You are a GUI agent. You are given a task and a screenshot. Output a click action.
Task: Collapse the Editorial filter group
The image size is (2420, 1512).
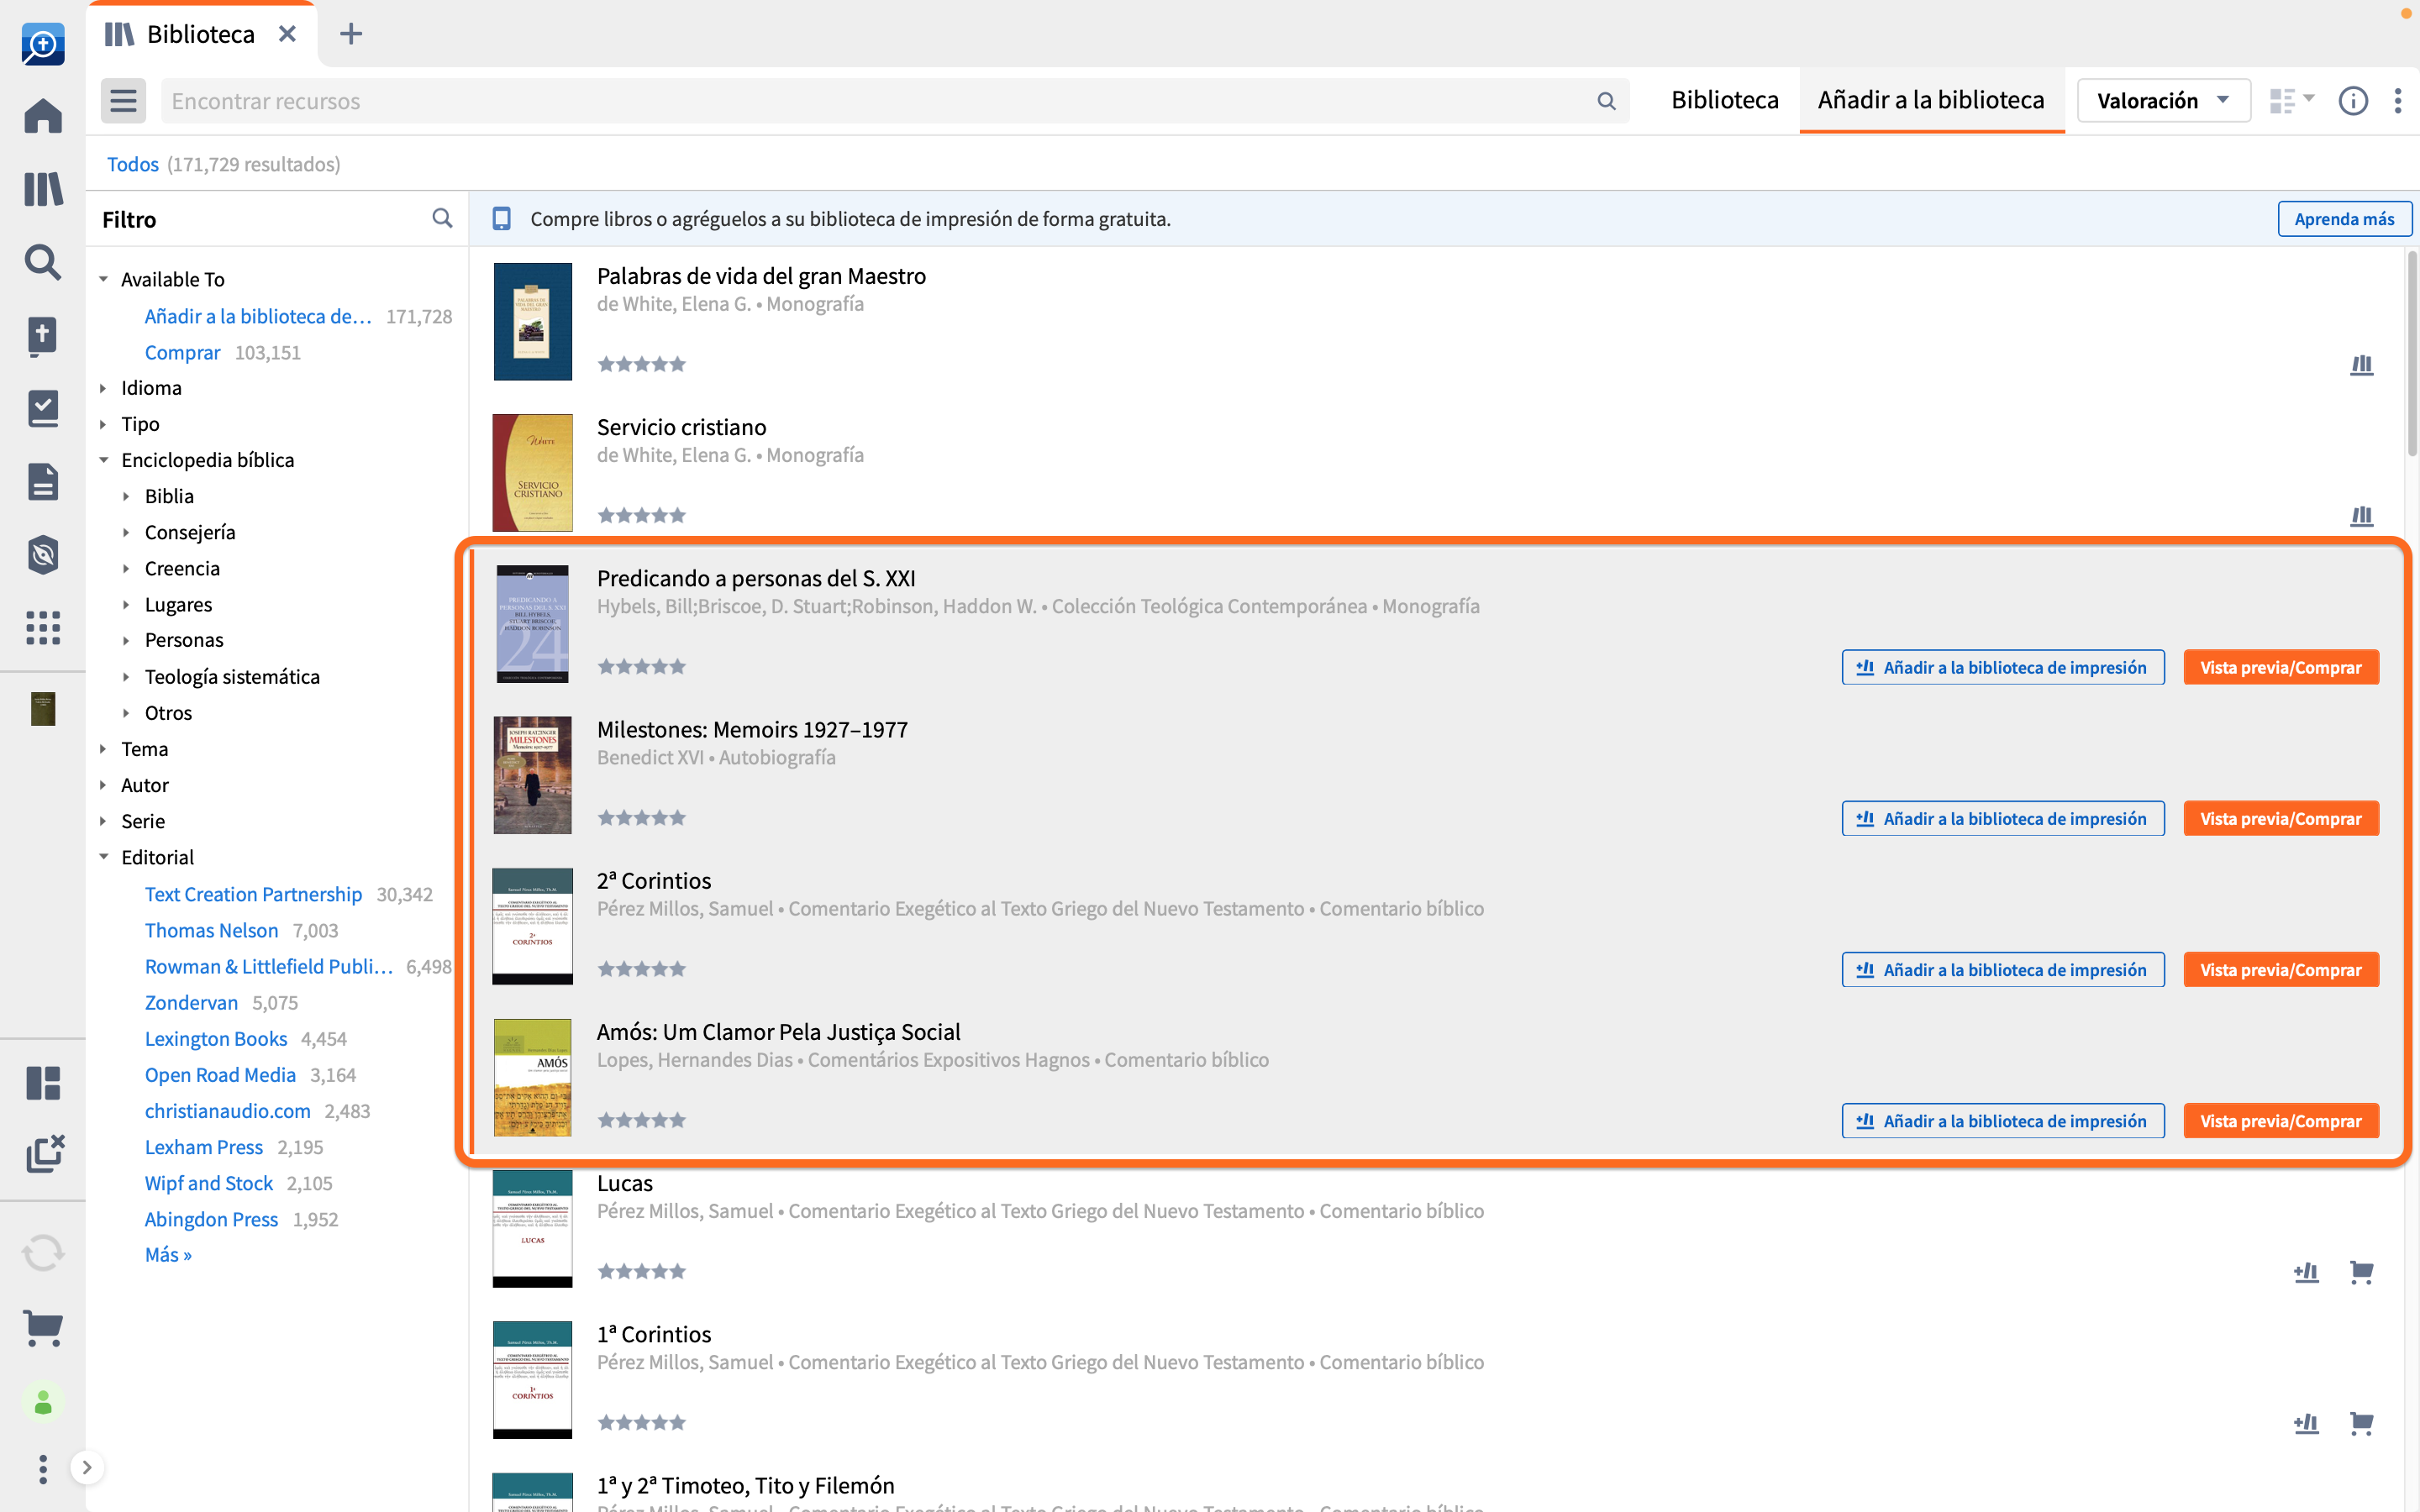point(103,857)
